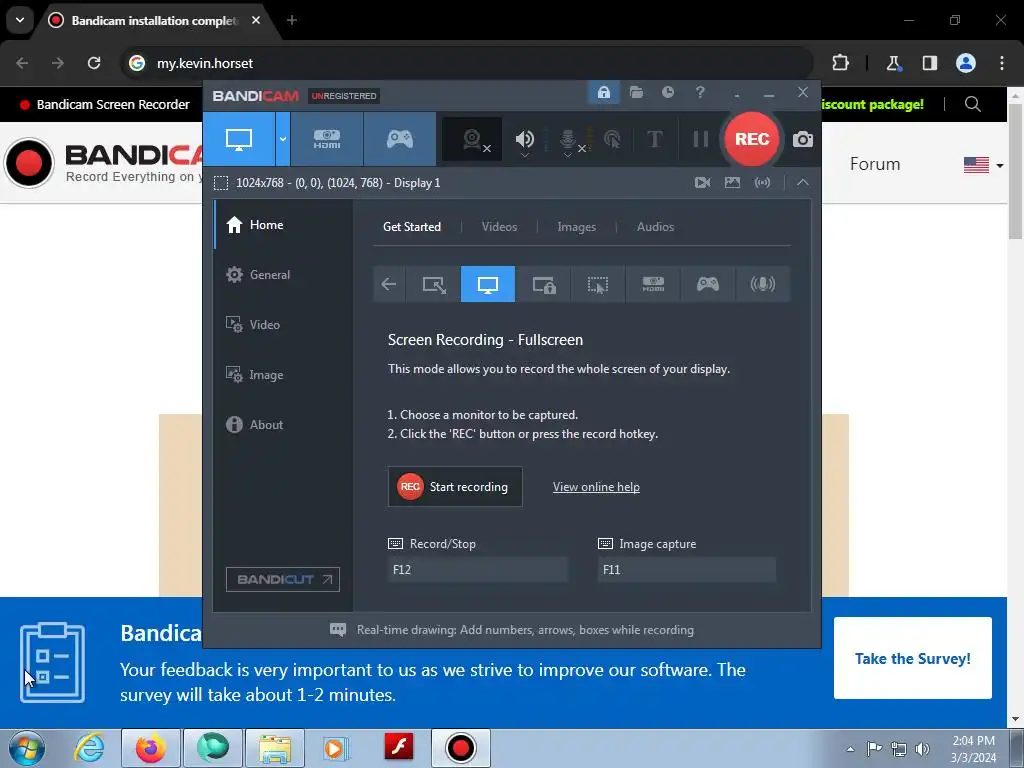Click Record/Stop hotkey field F12

[x=477, y=569]
